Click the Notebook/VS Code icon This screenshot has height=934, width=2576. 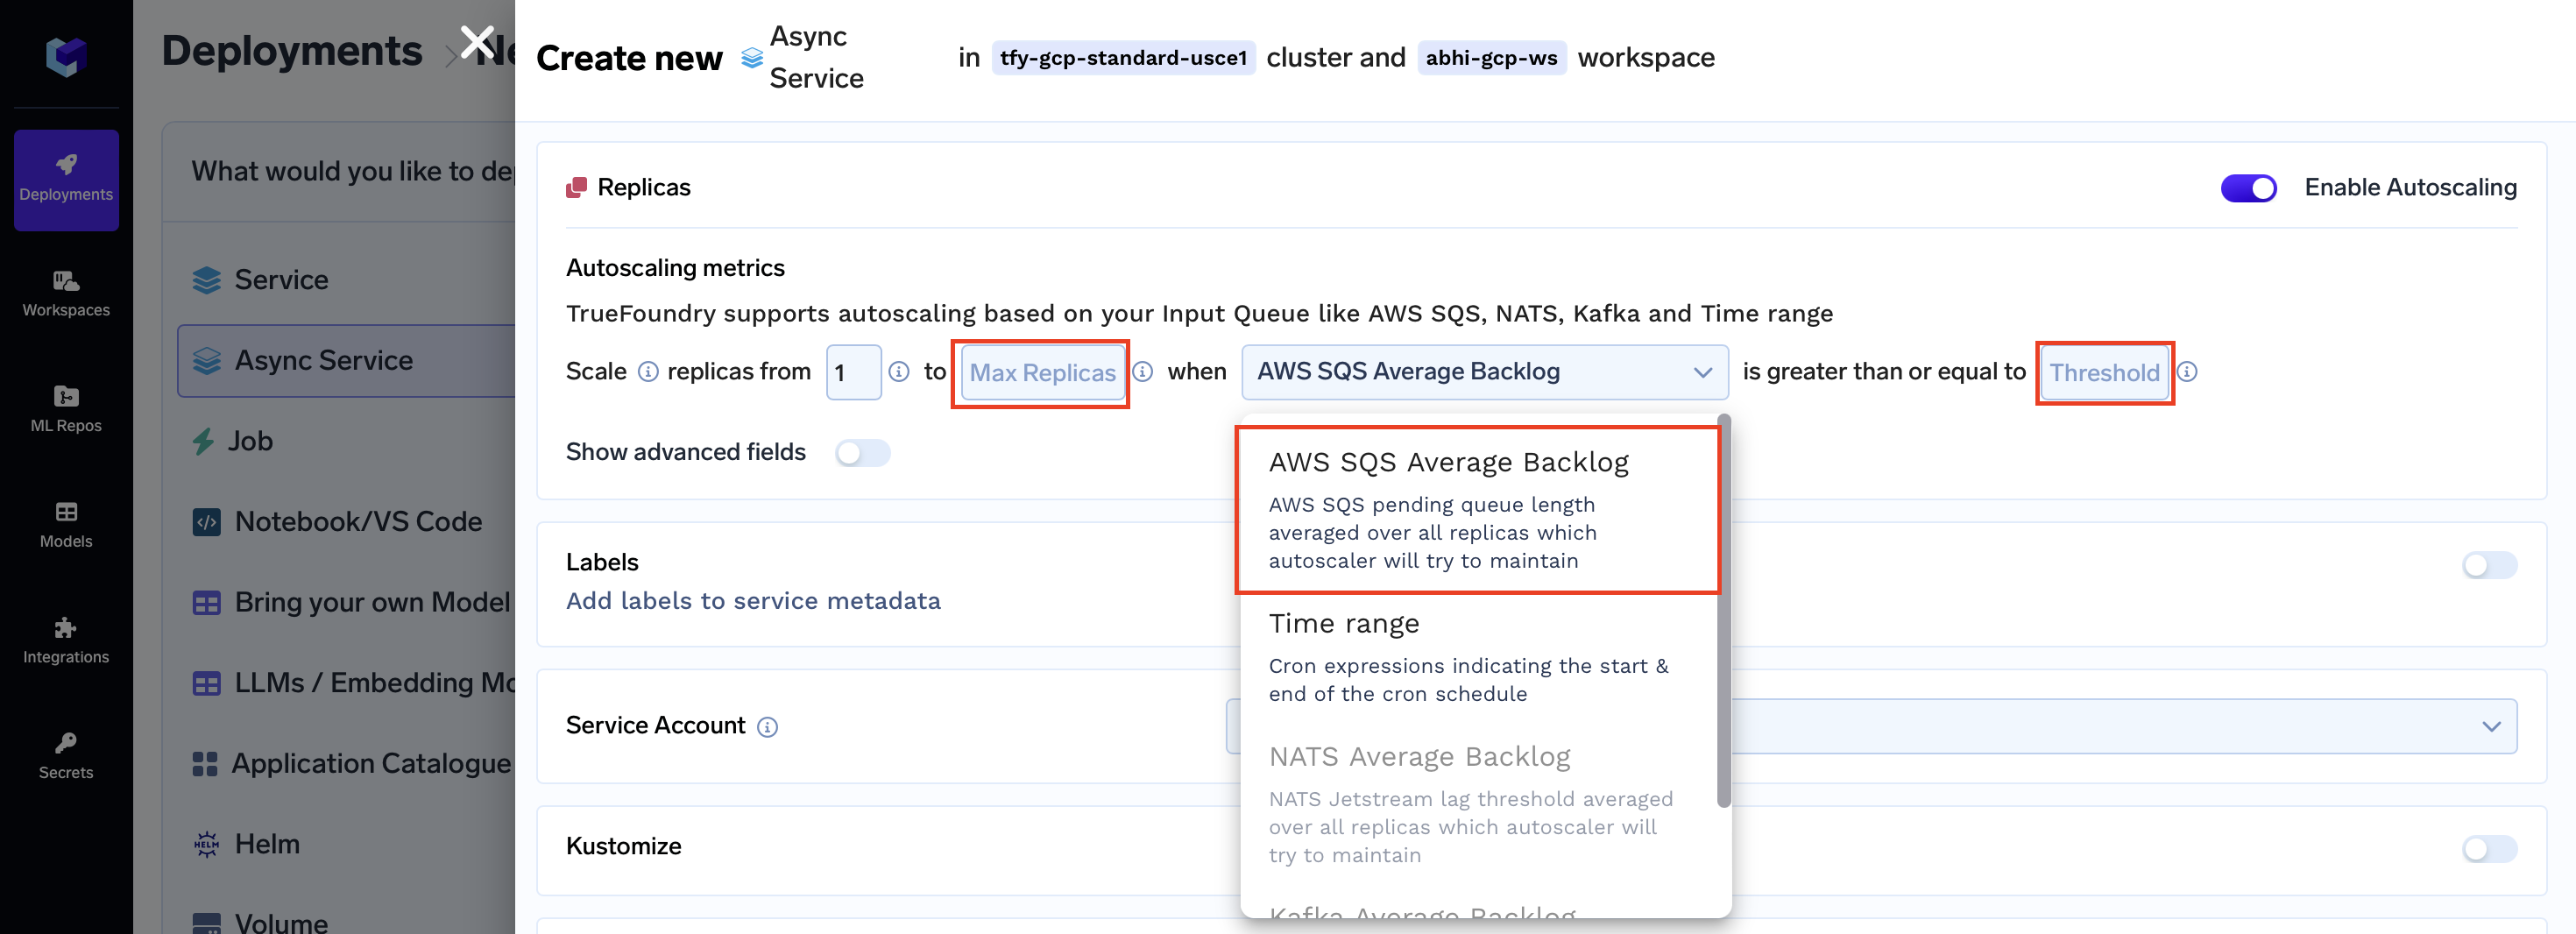pos(206,522)
